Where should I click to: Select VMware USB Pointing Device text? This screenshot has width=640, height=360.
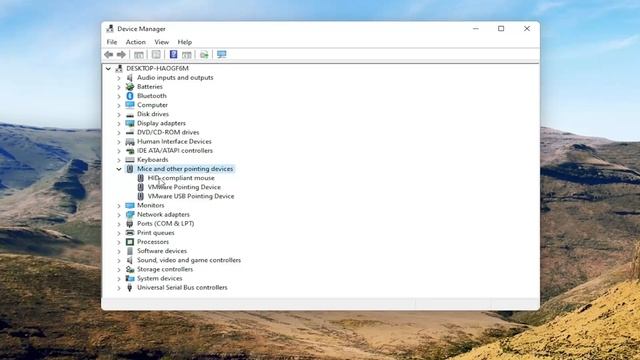click(x=191, y=196)
